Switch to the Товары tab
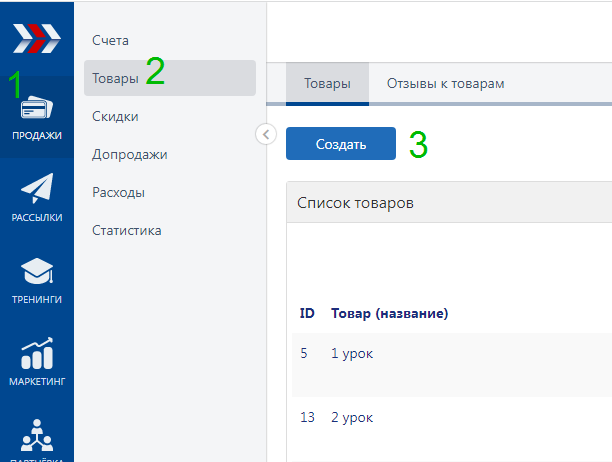Image resolution: width=612 pixels, height=462 pixels. click(327, 84)
